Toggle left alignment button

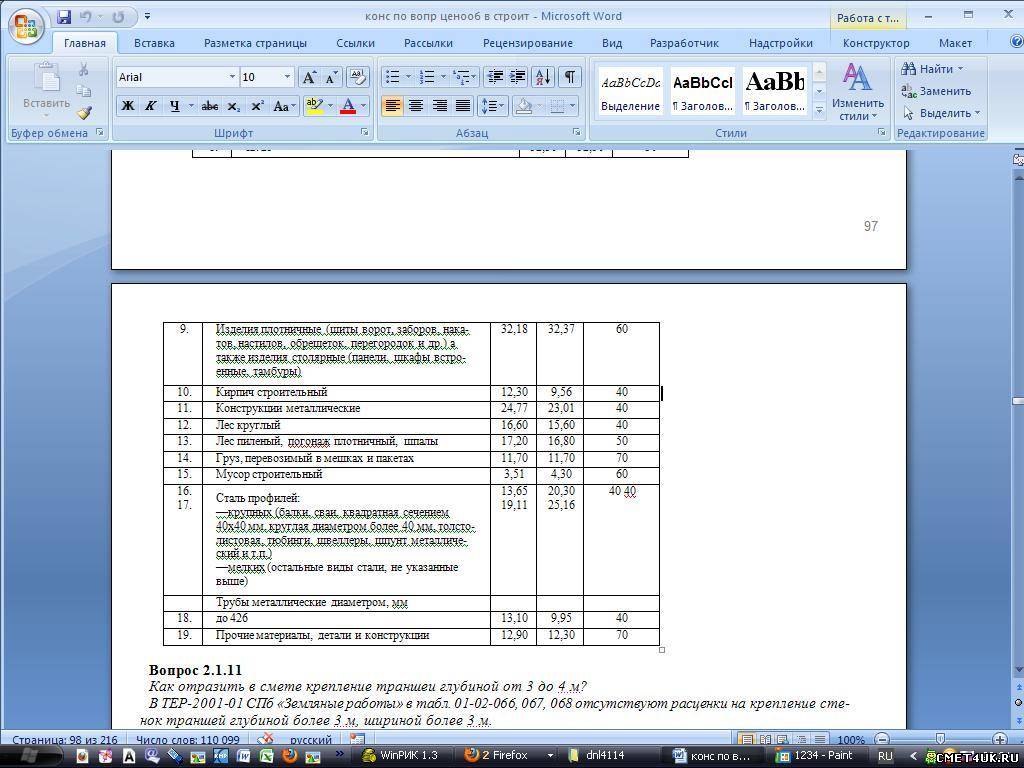coord(392,106)
